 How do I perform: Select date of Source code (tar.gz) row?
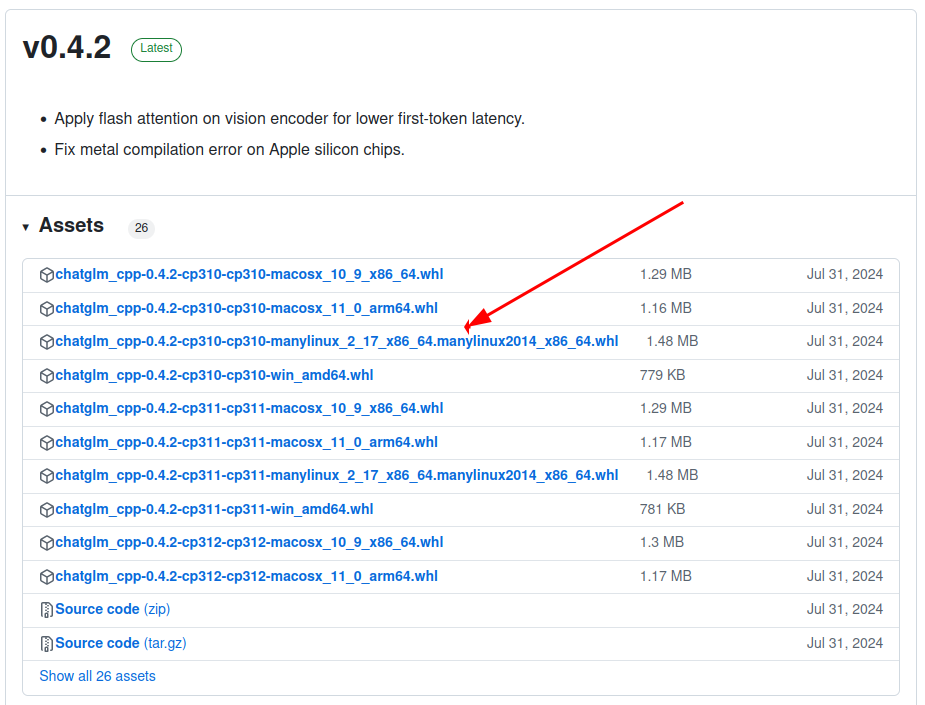coord(845,643)
